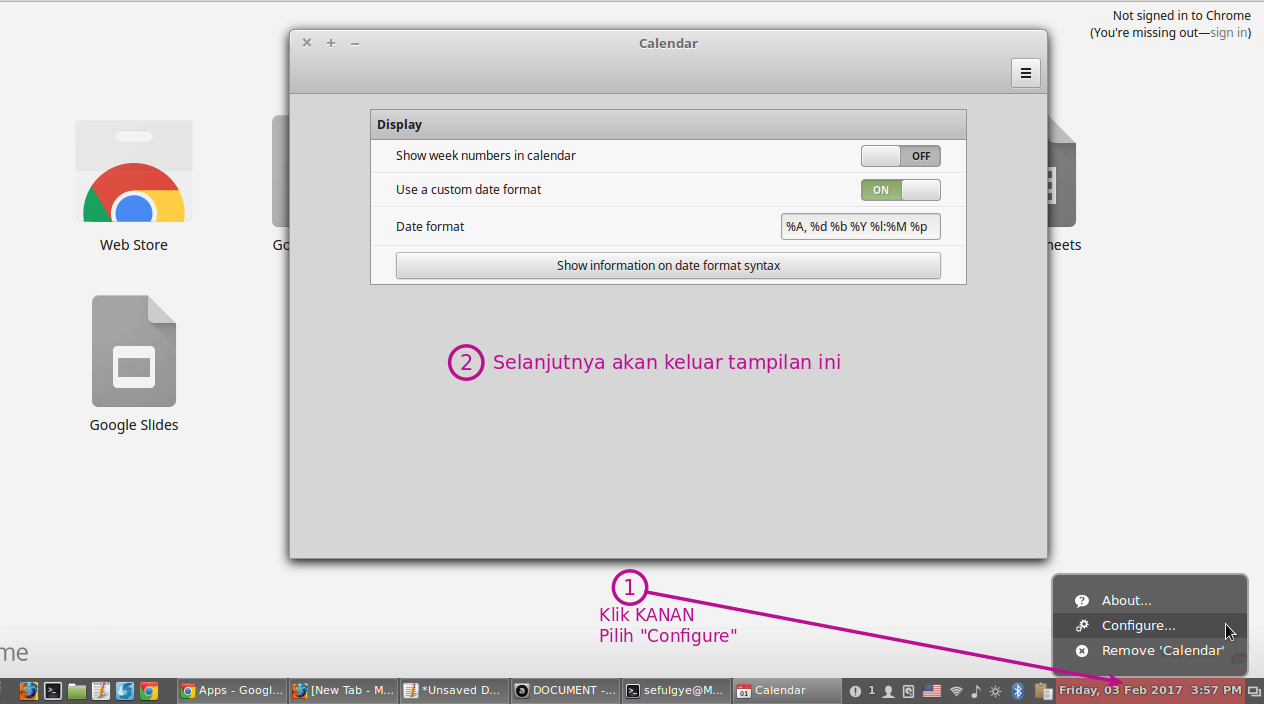This screenshot has width=1264, height=704.
Task: Open the network Wi-Fi tray icon
Action: [956, 690]
